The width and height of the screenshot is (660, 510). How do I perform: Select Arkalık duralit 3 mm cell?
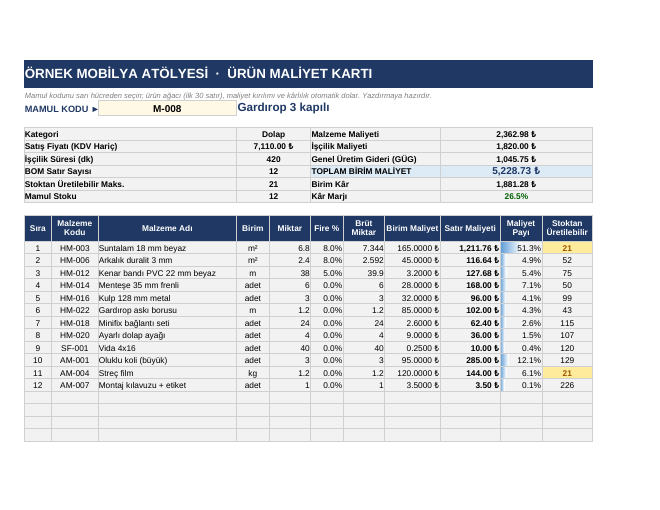click(x=167, y=260)
